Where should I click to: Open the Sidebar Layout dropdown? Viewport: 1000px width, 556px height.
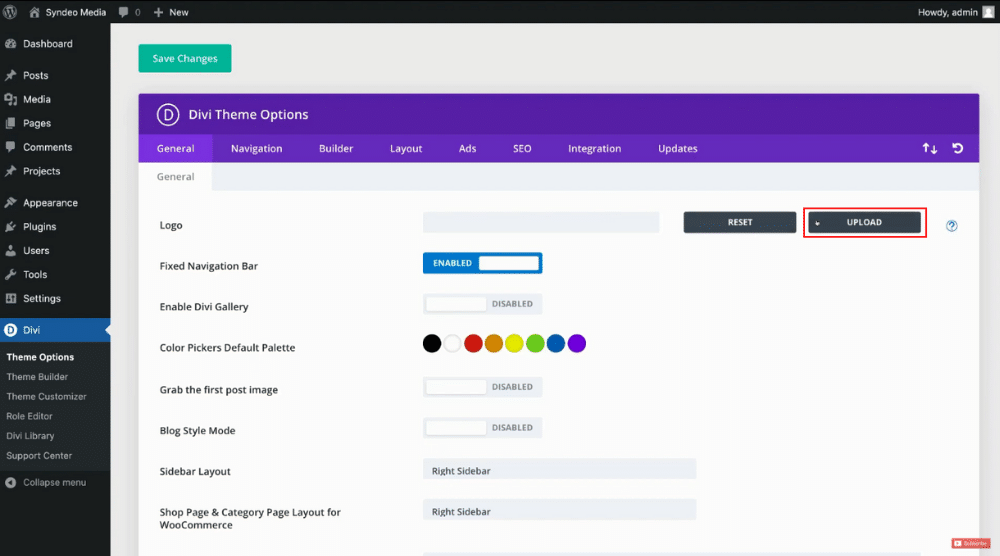click(559, 471)
